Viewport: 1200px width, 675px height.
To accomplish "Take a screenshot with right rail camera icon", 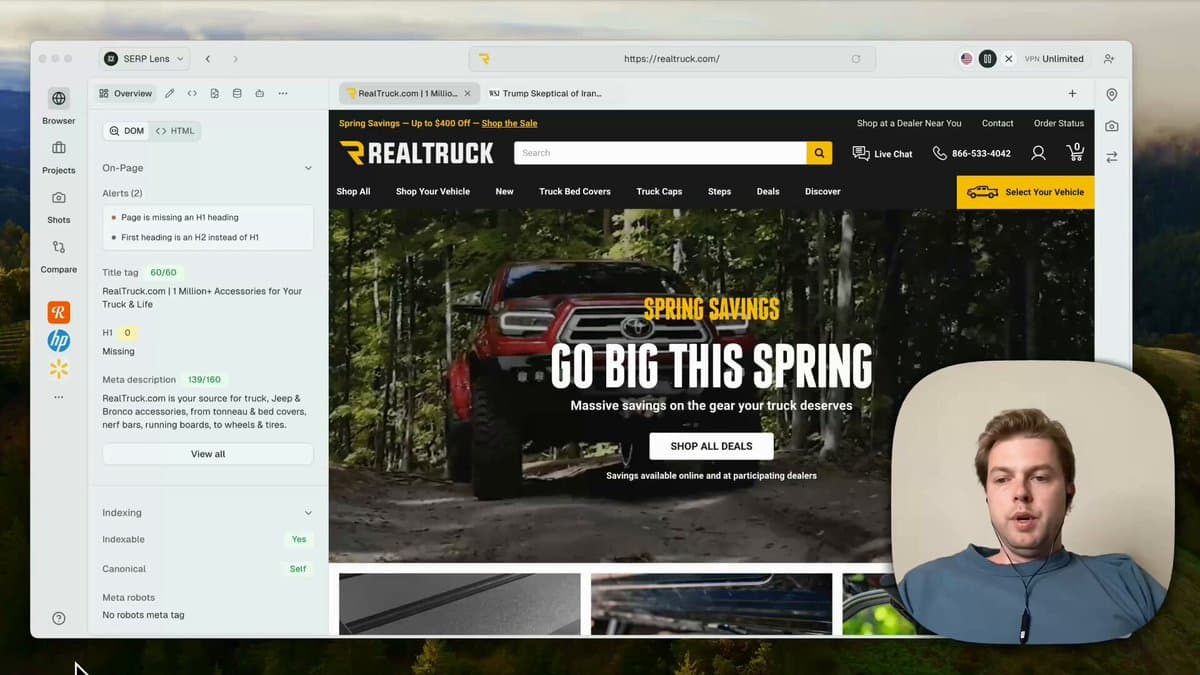I will tap(1112, 126).
